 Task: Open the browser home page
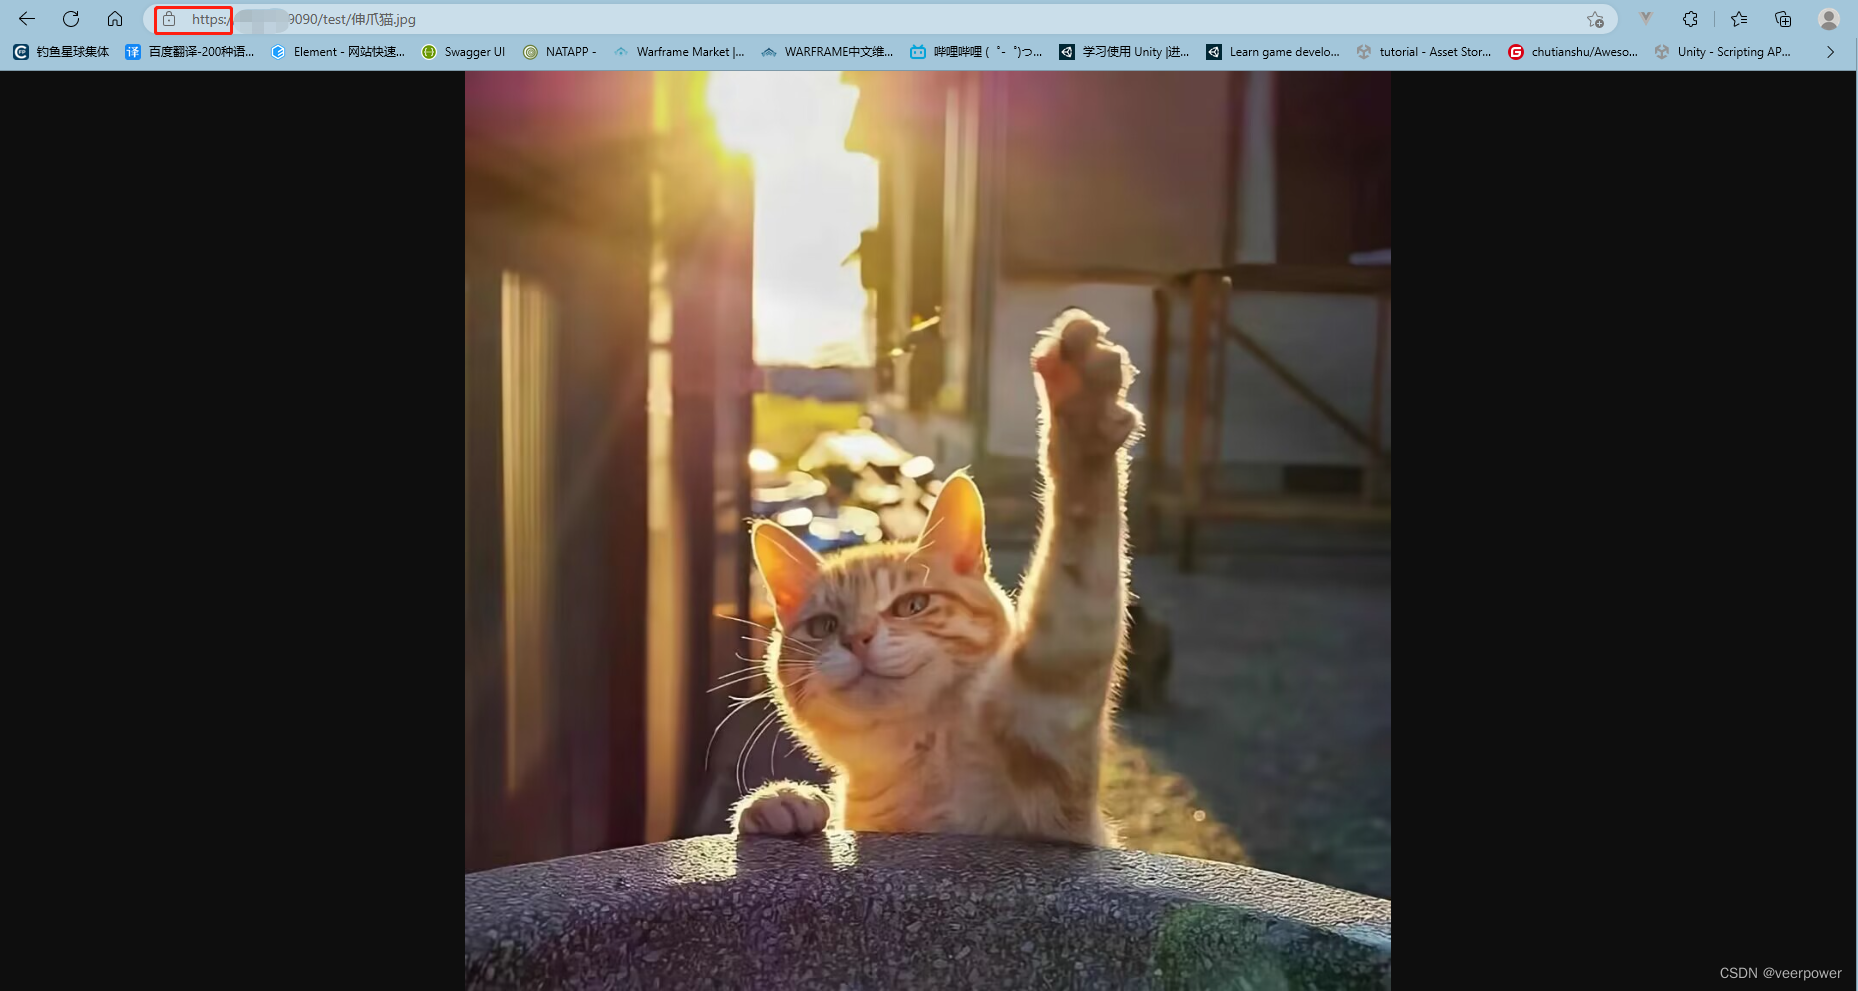115,19
